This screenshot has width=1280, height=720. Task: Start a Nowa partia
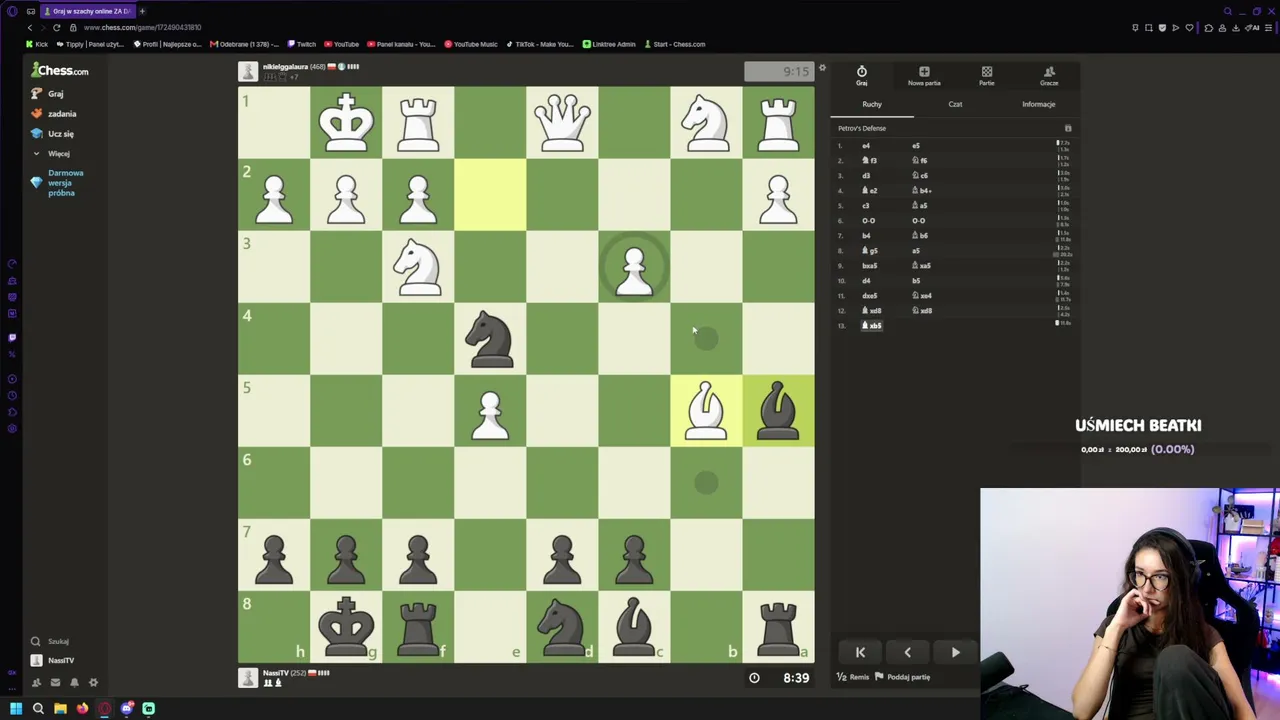click(x=924, y=76)
